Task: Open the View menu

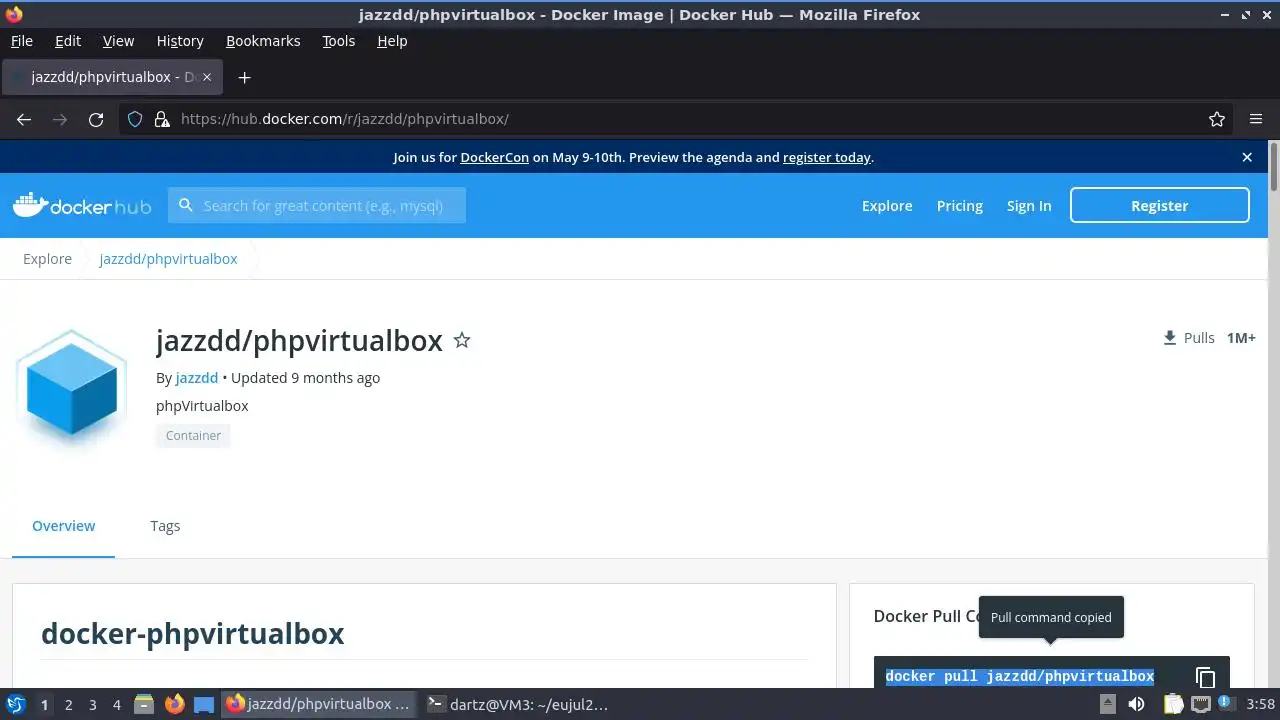Action: pos(118,41)
